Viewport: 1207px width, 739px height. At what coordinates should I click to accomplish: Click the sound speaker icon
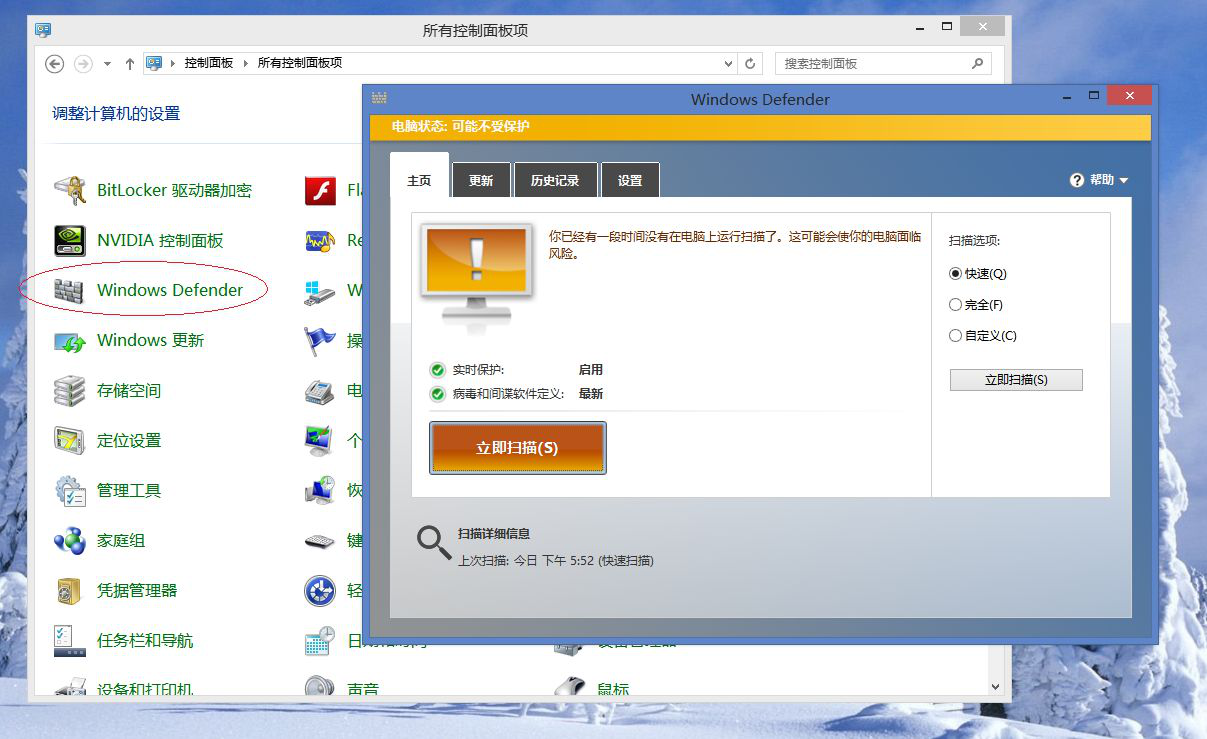click(x=320, y=687)
